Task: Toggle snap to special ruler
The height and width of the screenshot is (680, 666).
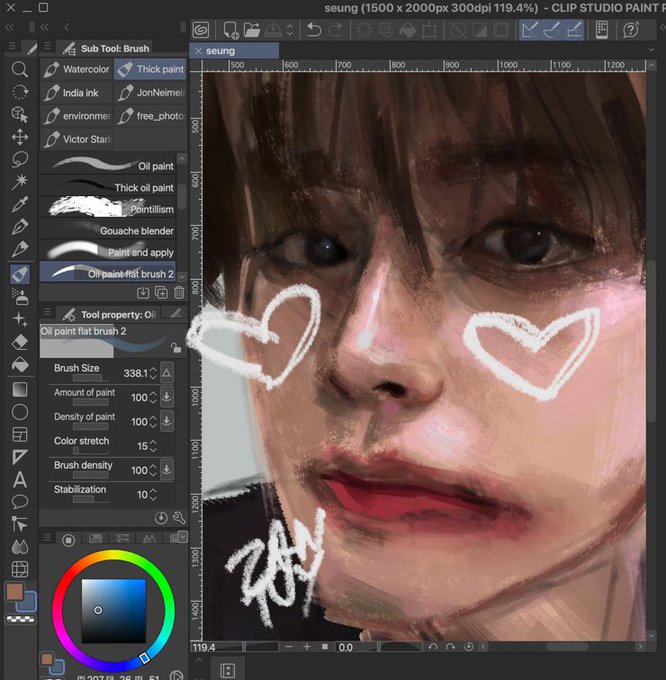Action: (x=552, y=30)
